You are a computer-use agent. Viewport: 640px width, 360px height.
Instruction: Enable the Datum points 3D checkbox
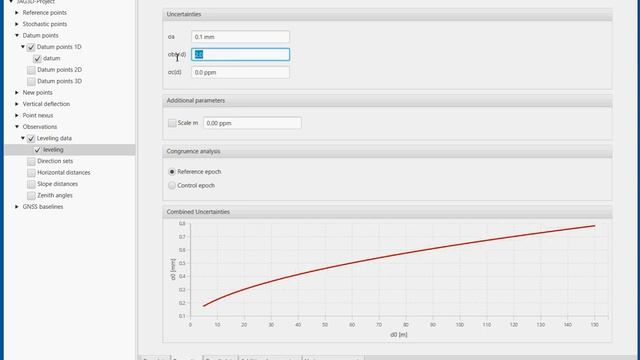pos(31,82)
